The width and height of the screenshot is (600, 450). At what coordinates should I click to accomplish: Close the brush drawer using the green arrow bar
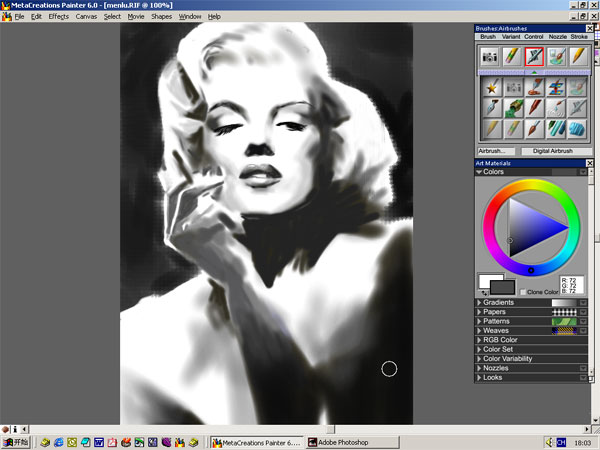click(x=534, y=72)
